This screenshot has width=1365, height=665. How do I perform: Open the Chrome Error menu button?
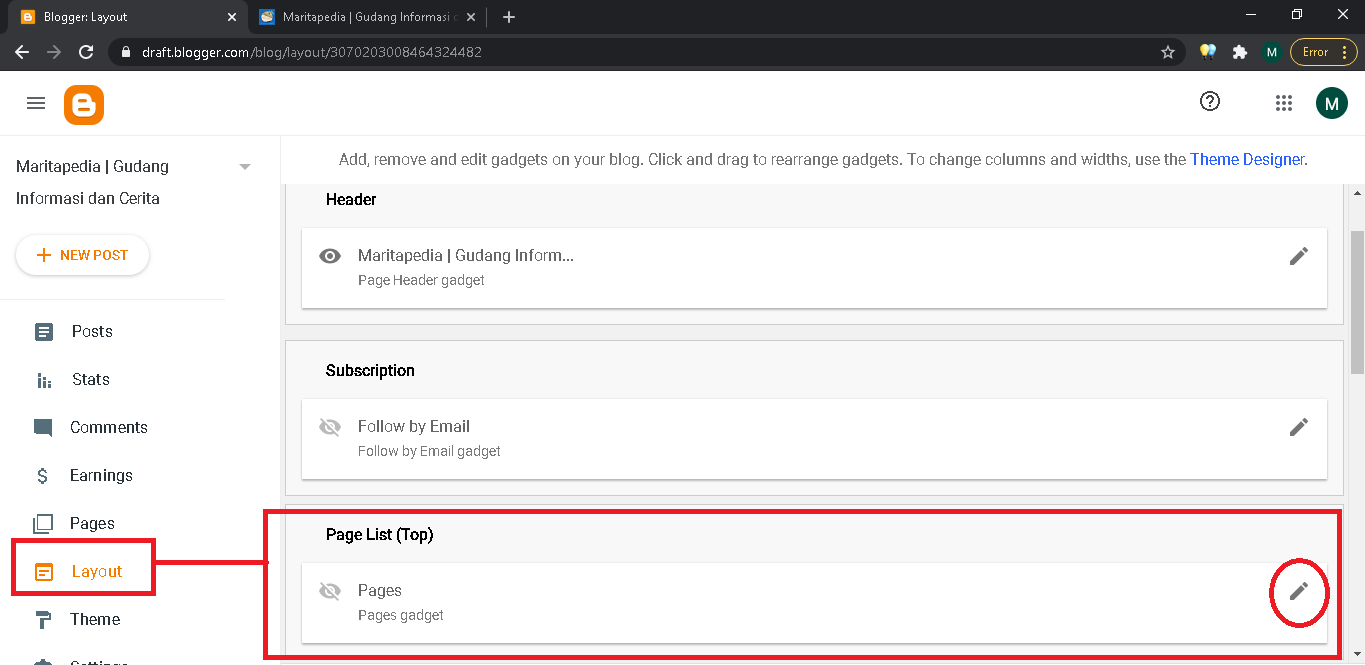coord(1324,52)
